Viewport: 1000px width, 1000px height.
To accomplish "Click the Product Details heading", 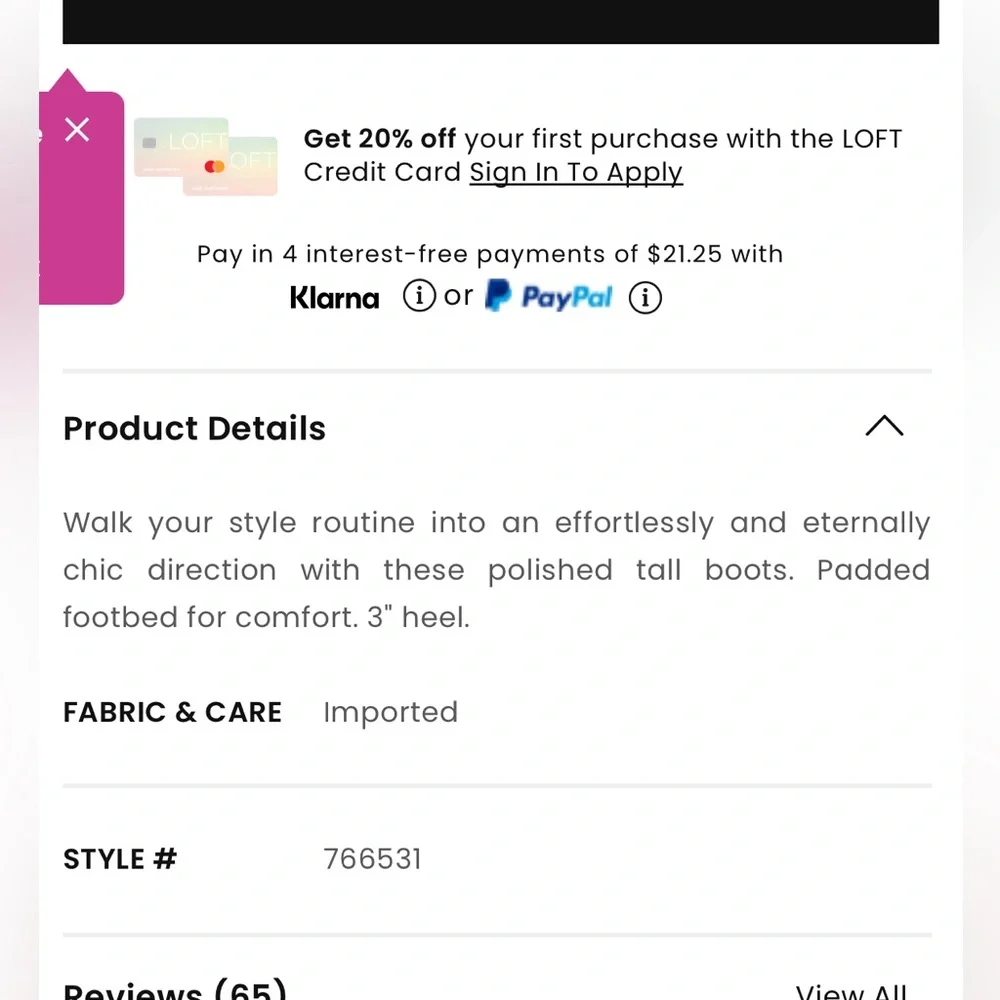I will [194, 428].
